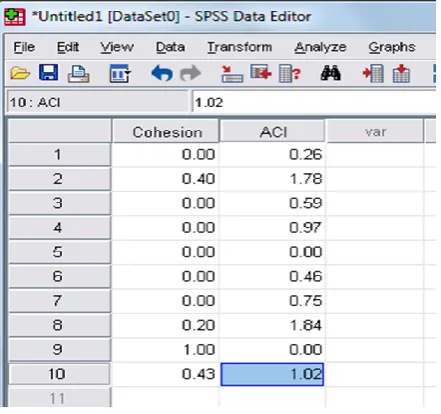Open the Graphs menu
The width and height of the screenshot is (441, 414).
point(392,47)
